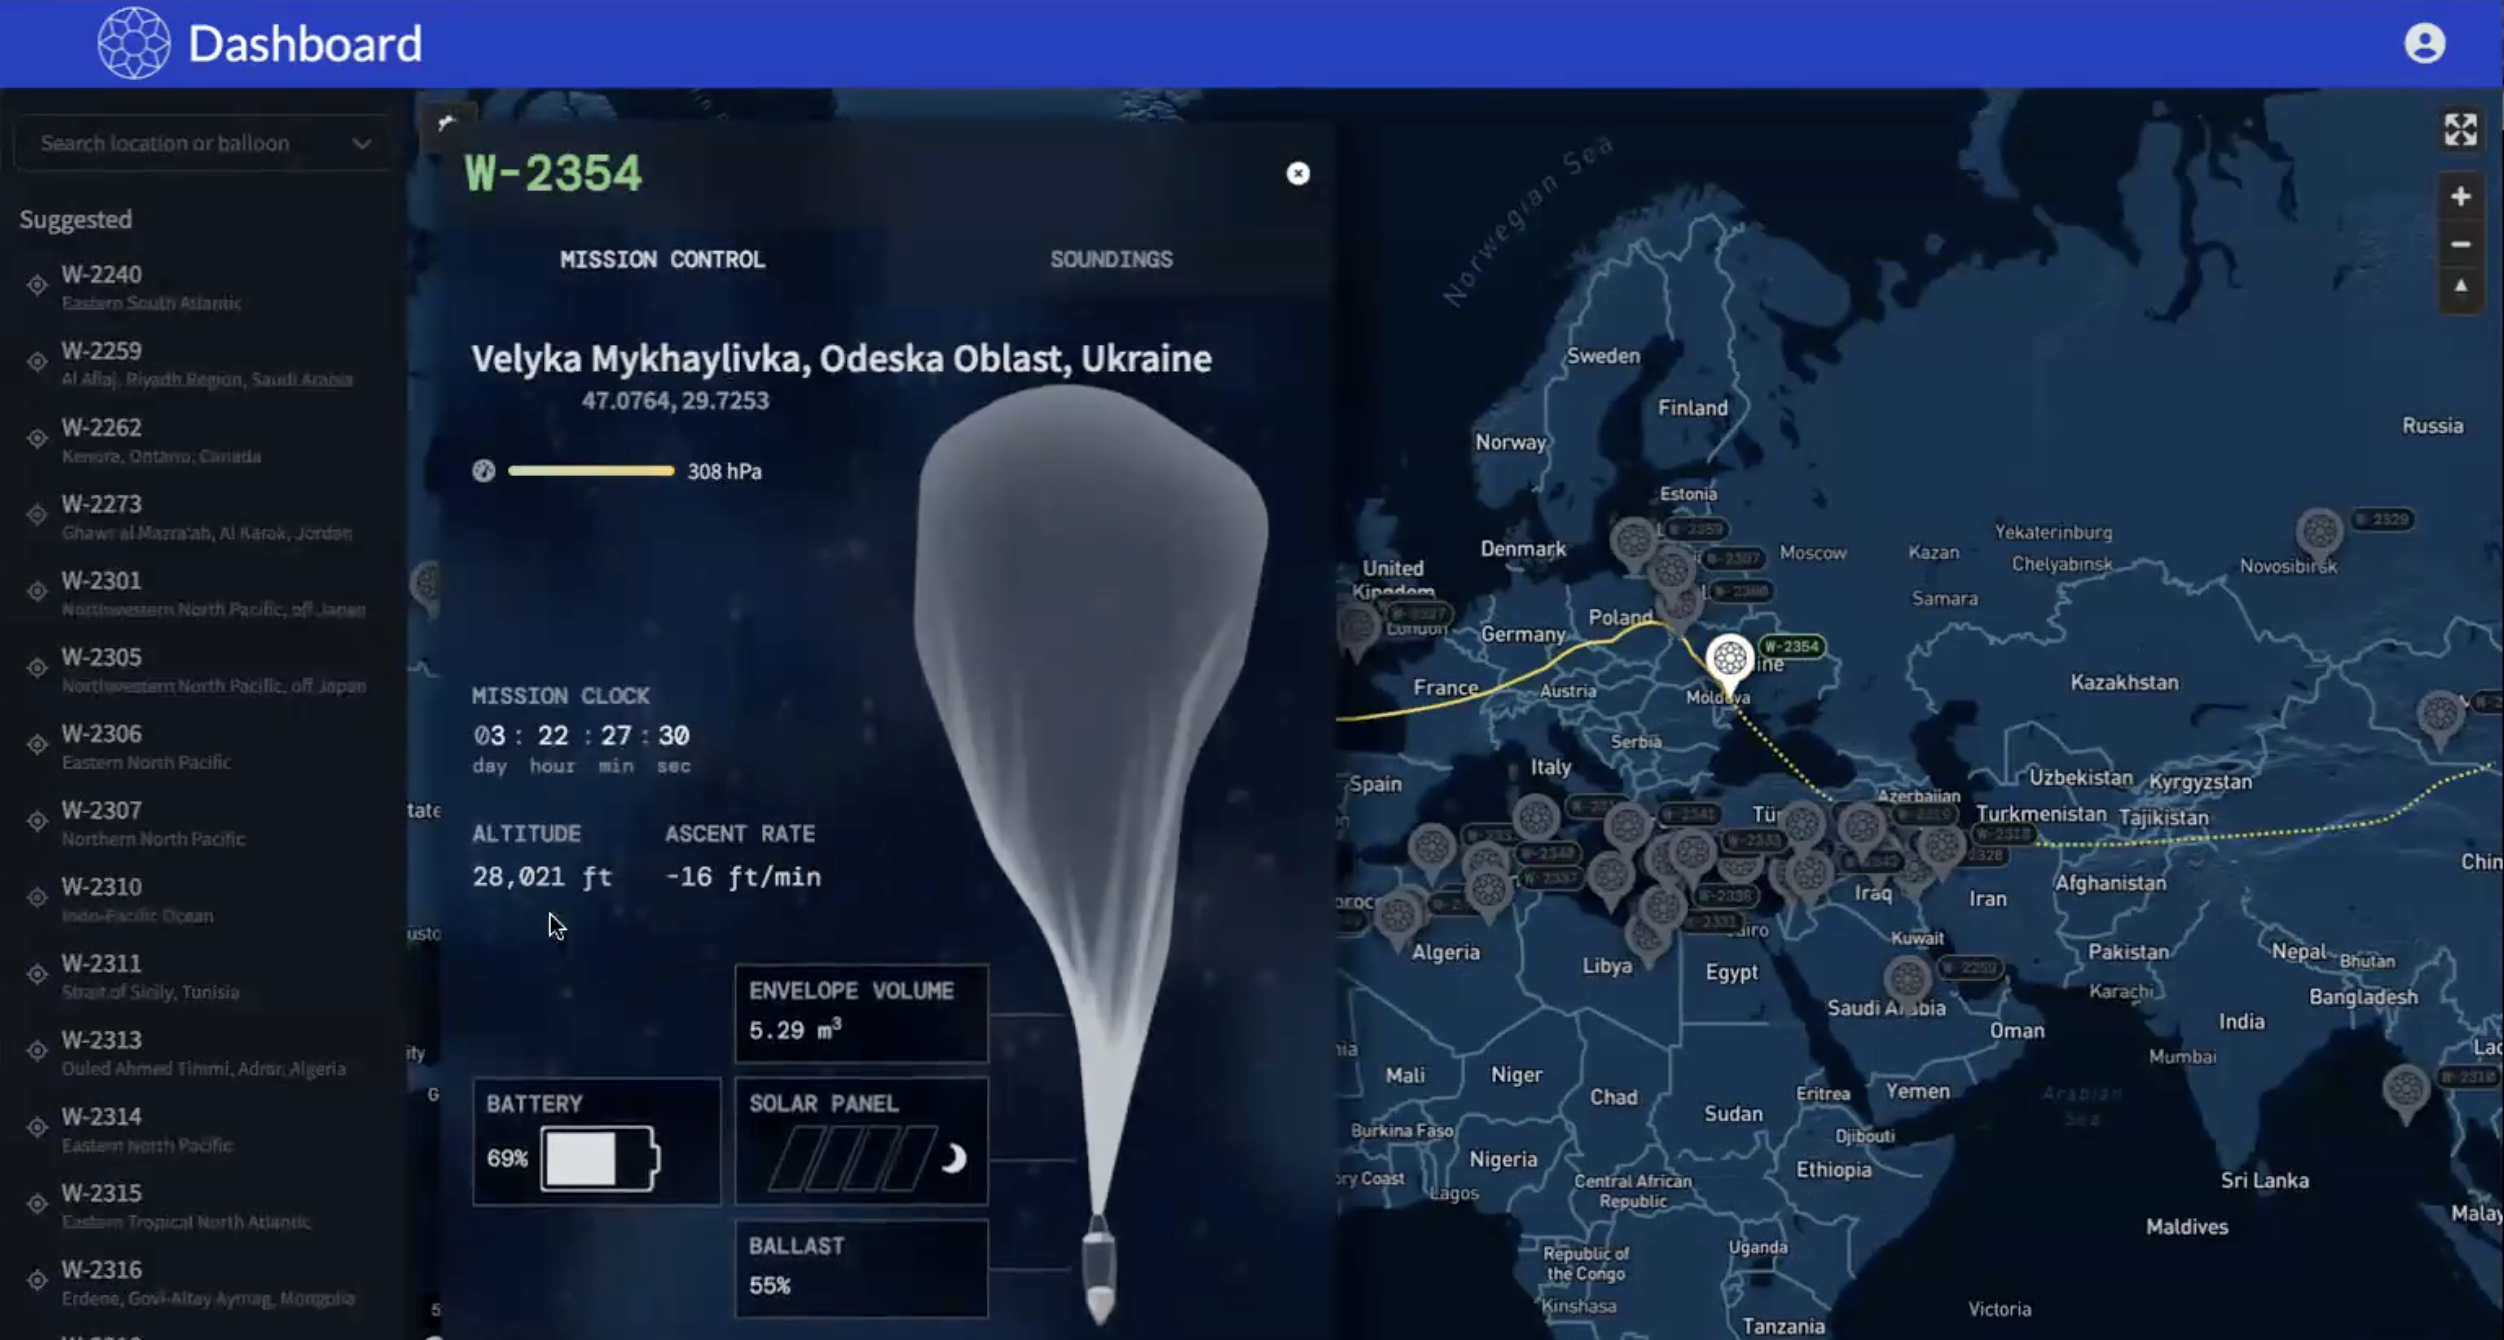2504x1340 pixels.
Task: Zoom in on the map
Action: point(2460,196)
